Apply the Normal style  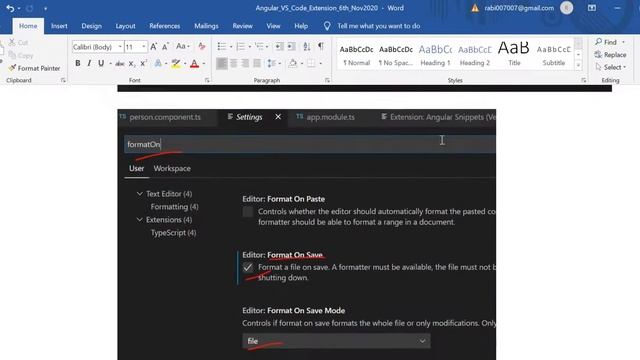(356, 55)
